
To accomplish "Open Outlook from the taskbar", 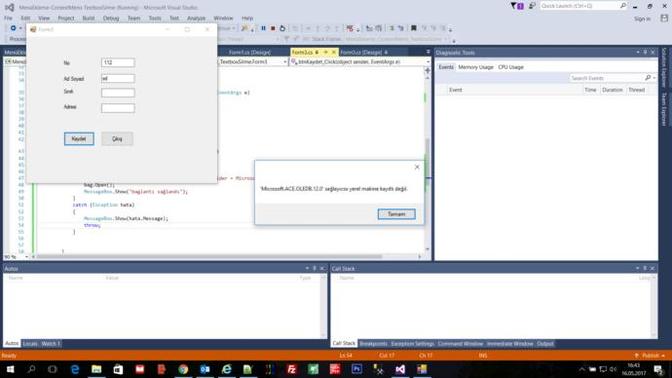I will (205, 369).
